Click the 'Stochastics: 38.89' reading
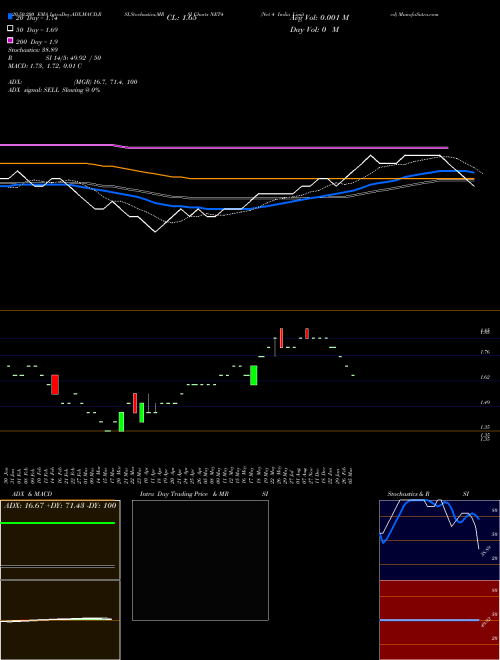Screen dimensions: 500x660 pyautogui.click(x=33, y=50)
